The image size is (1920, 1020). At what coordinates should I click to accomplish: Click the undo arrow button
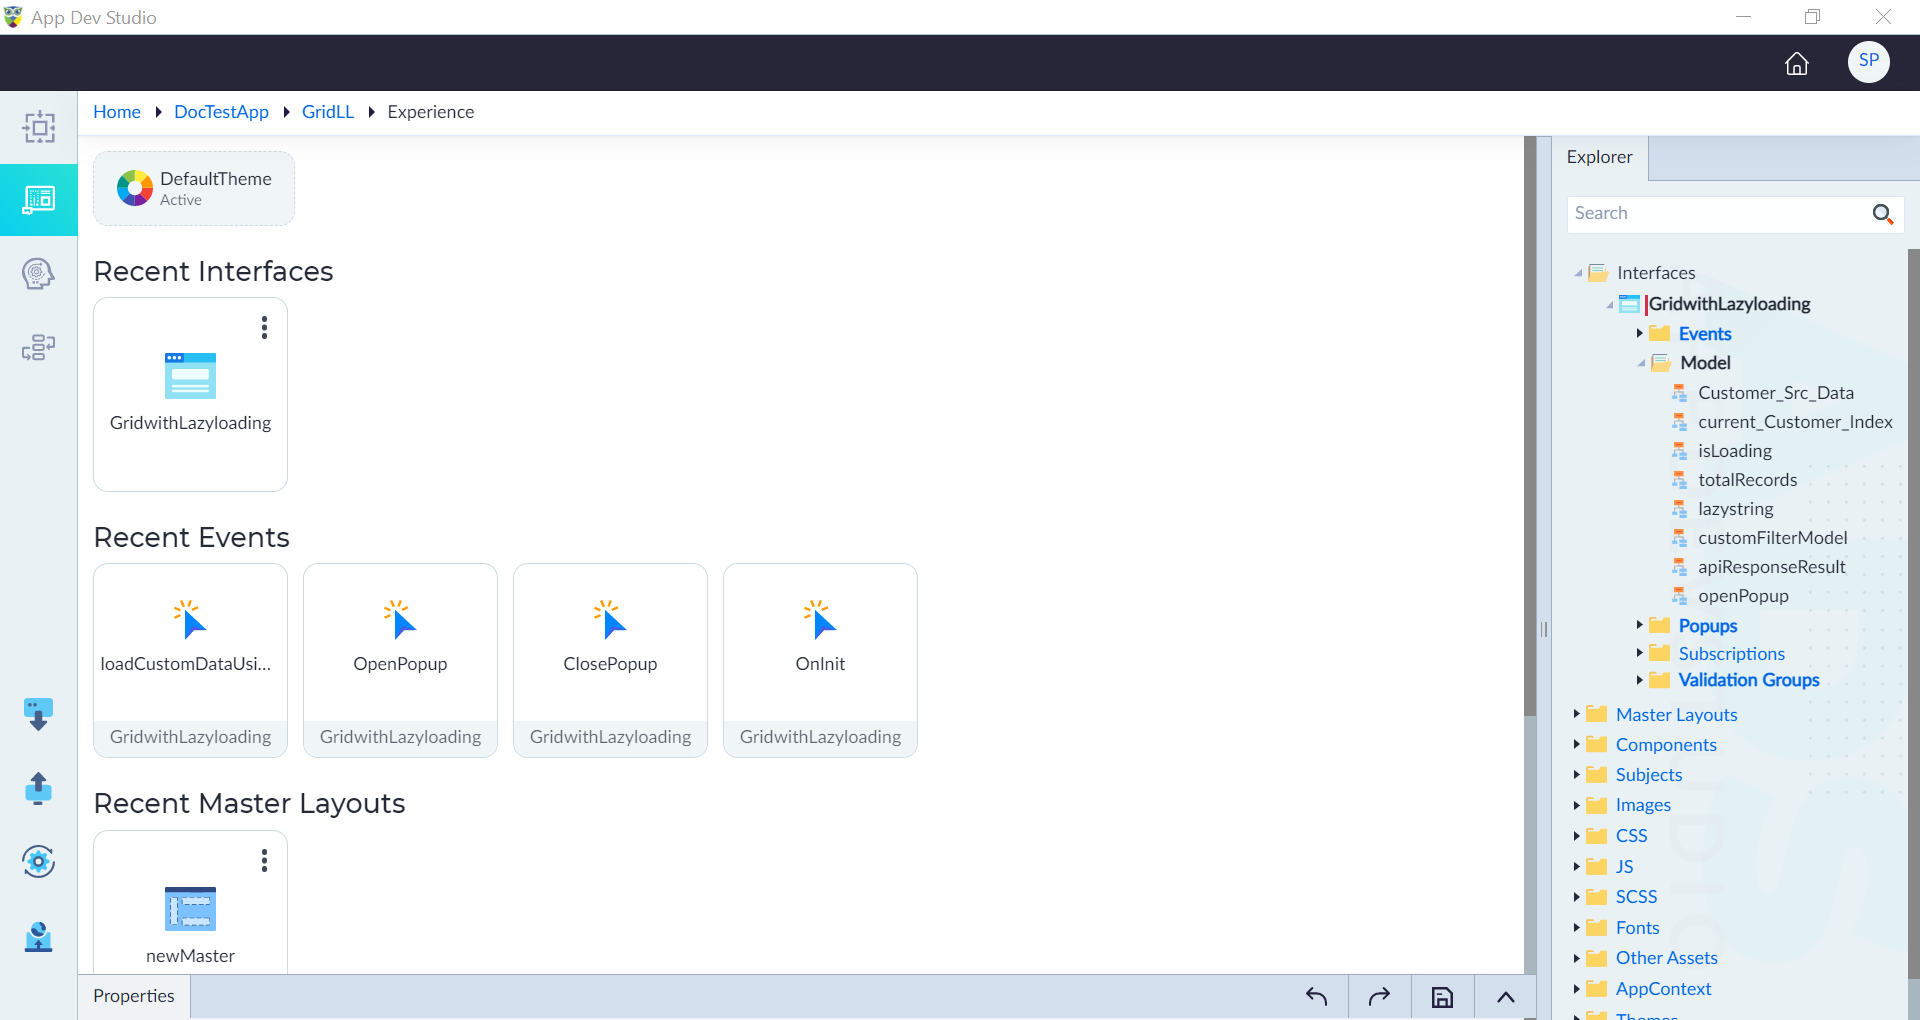(1316, 997)
